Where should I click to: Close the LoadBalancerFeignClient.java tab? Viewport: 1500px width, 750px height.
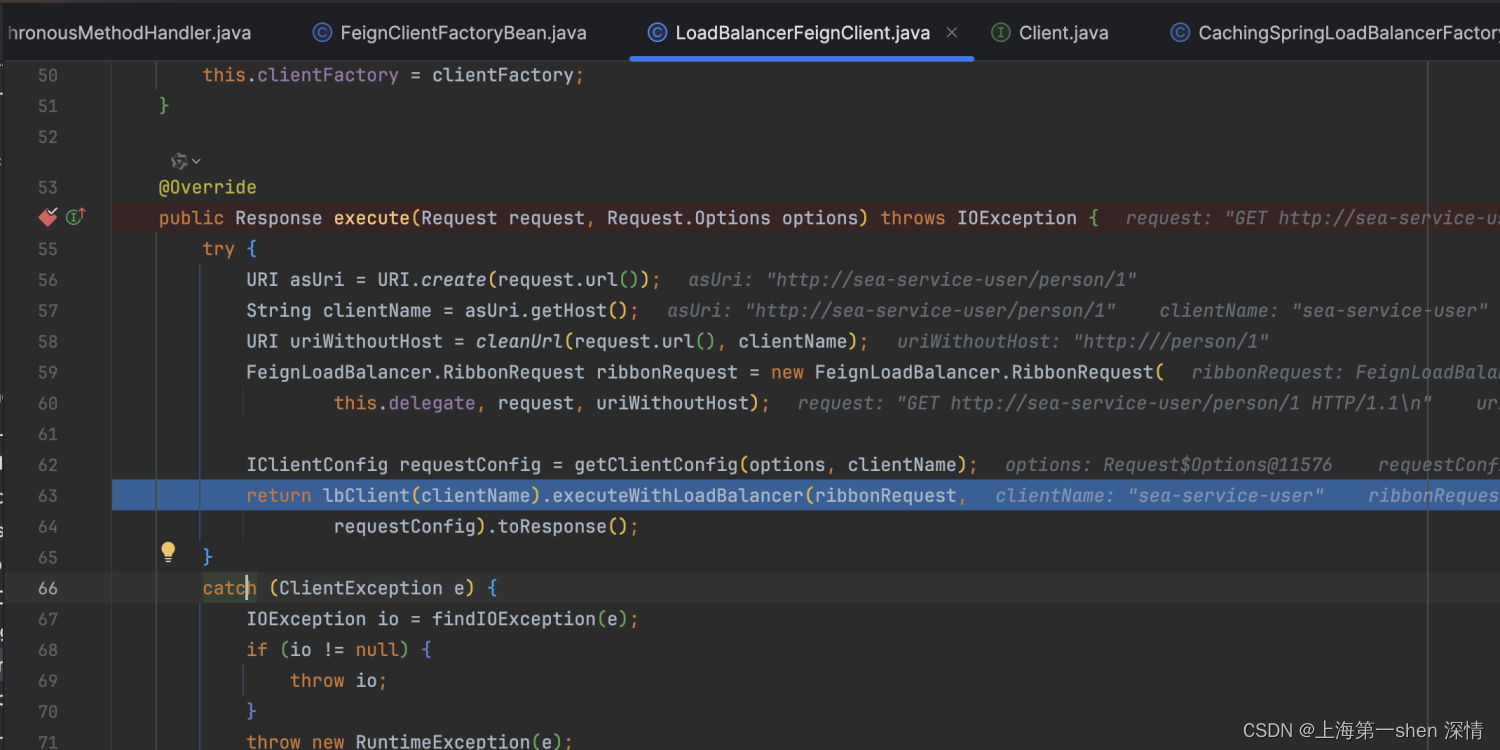[x=952, y=33]
